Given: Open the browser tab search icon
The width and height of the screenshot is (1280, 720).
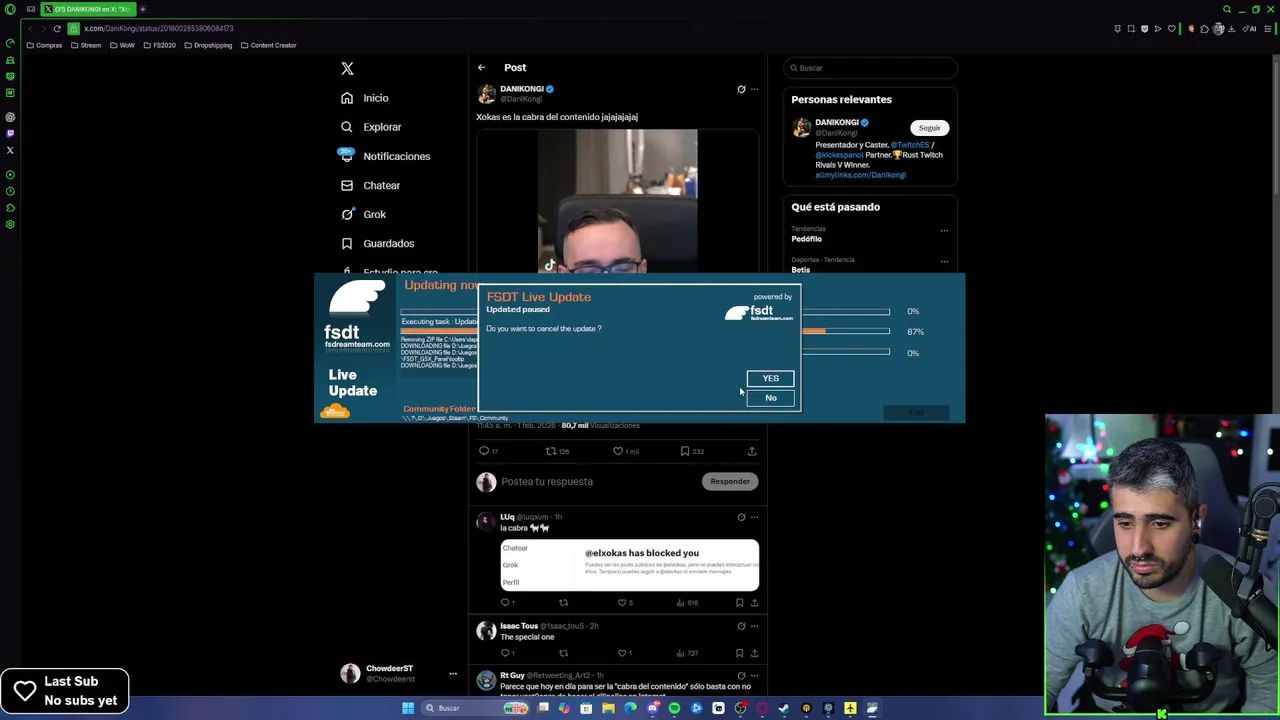Looking at the screenshot, I should (x=1227, y=9).
